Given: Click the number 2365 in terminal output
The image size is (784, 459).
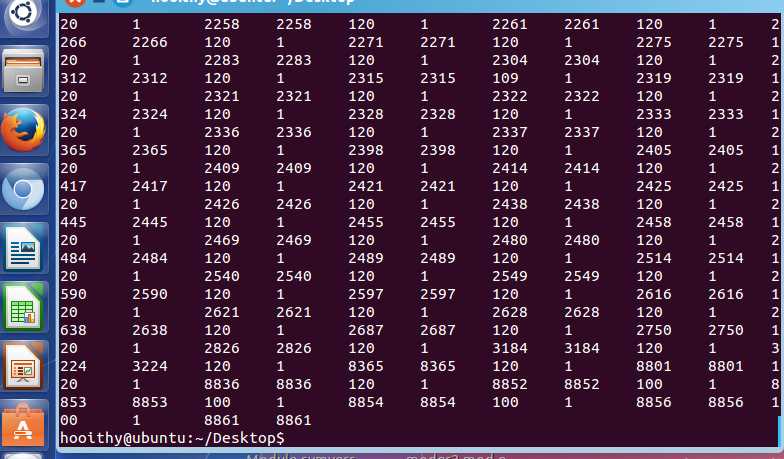Looking at the screenshot, I should (x=150, y=150).
